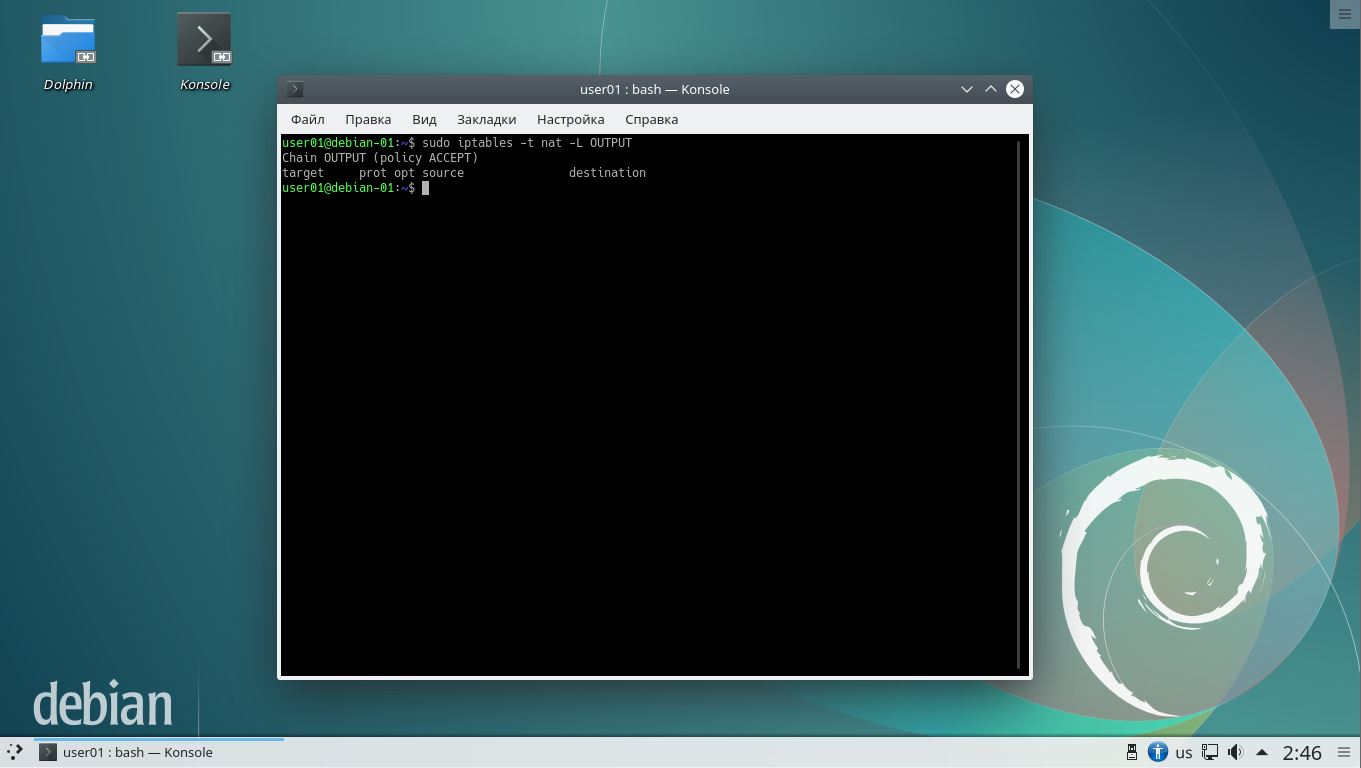Open network status from the tray network icon
Screen dimensions: 1361x768
pyautogui.click(x=1210, y=752)
